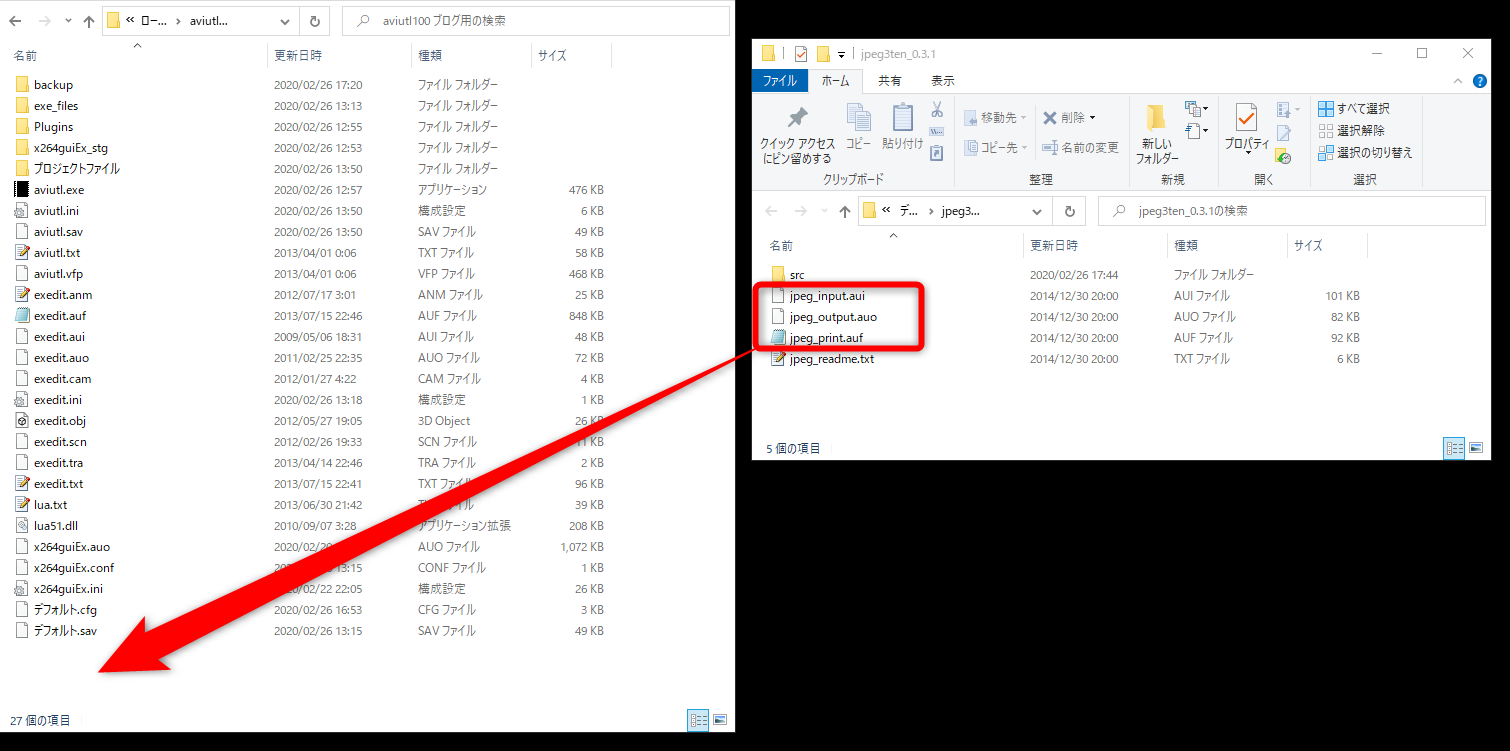1510x751 pixels.
Task: Switch aviutl100 window to details view
Action: click(x=698, y=720)
